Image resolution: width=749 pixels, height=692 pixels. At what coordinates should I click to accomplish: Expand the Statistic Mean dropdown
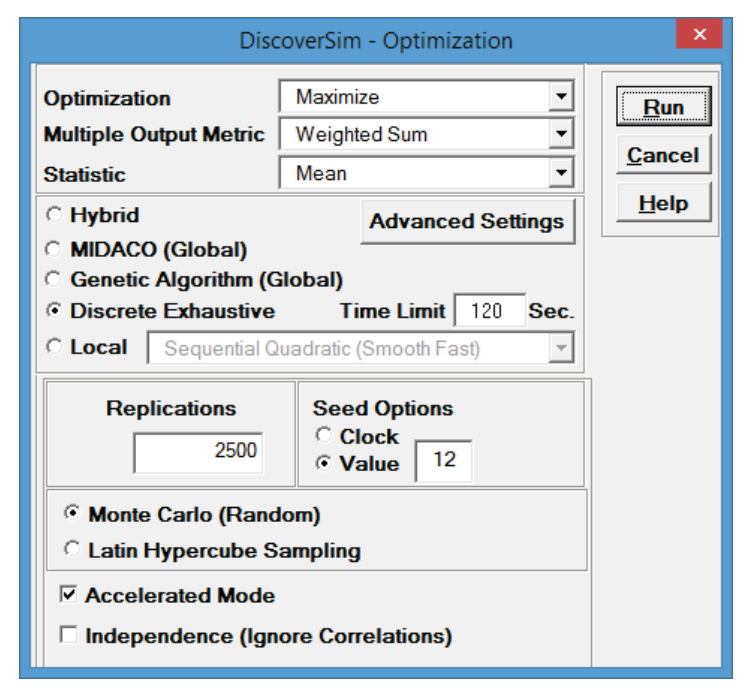pyautogui.click(x=561, y=174)
